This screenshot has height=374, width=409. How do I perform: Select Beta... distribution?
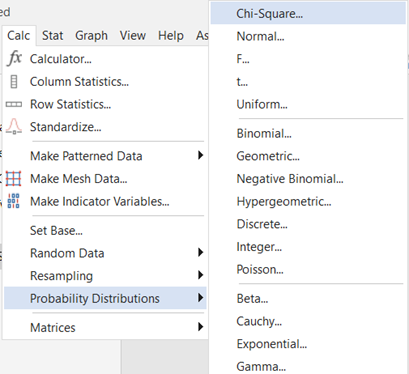[x=308, y=298]
